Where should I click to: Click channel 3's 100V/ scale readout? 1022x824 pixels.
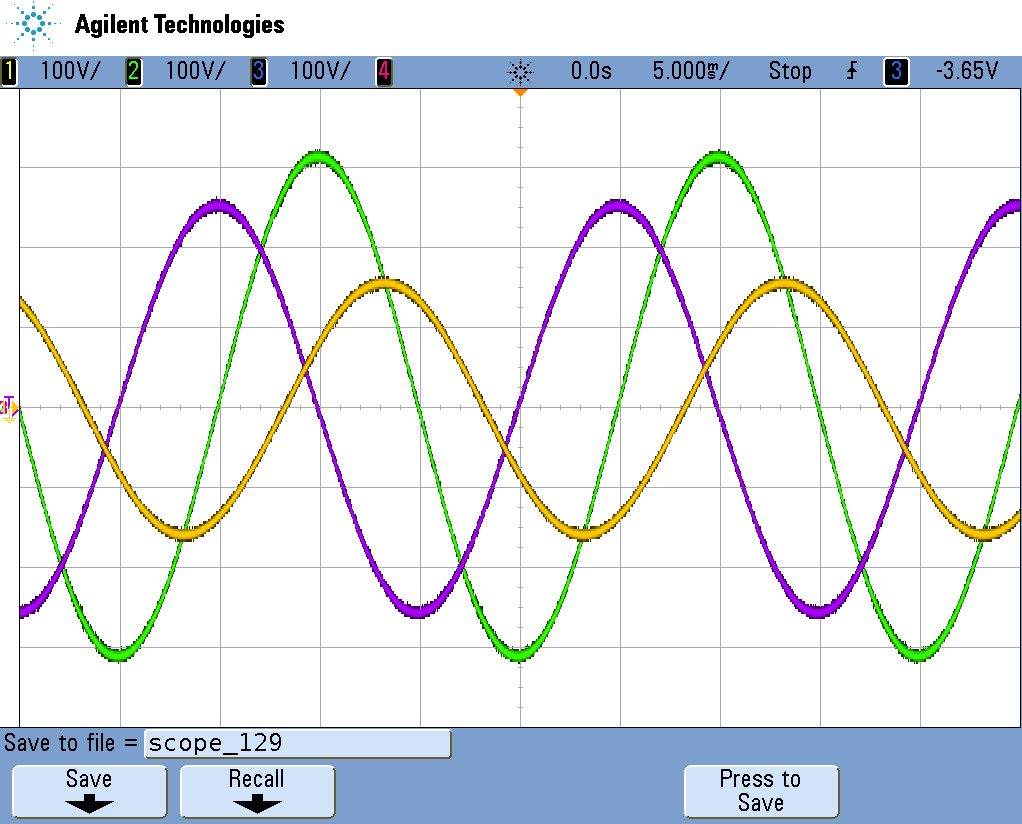coord(320,72)
